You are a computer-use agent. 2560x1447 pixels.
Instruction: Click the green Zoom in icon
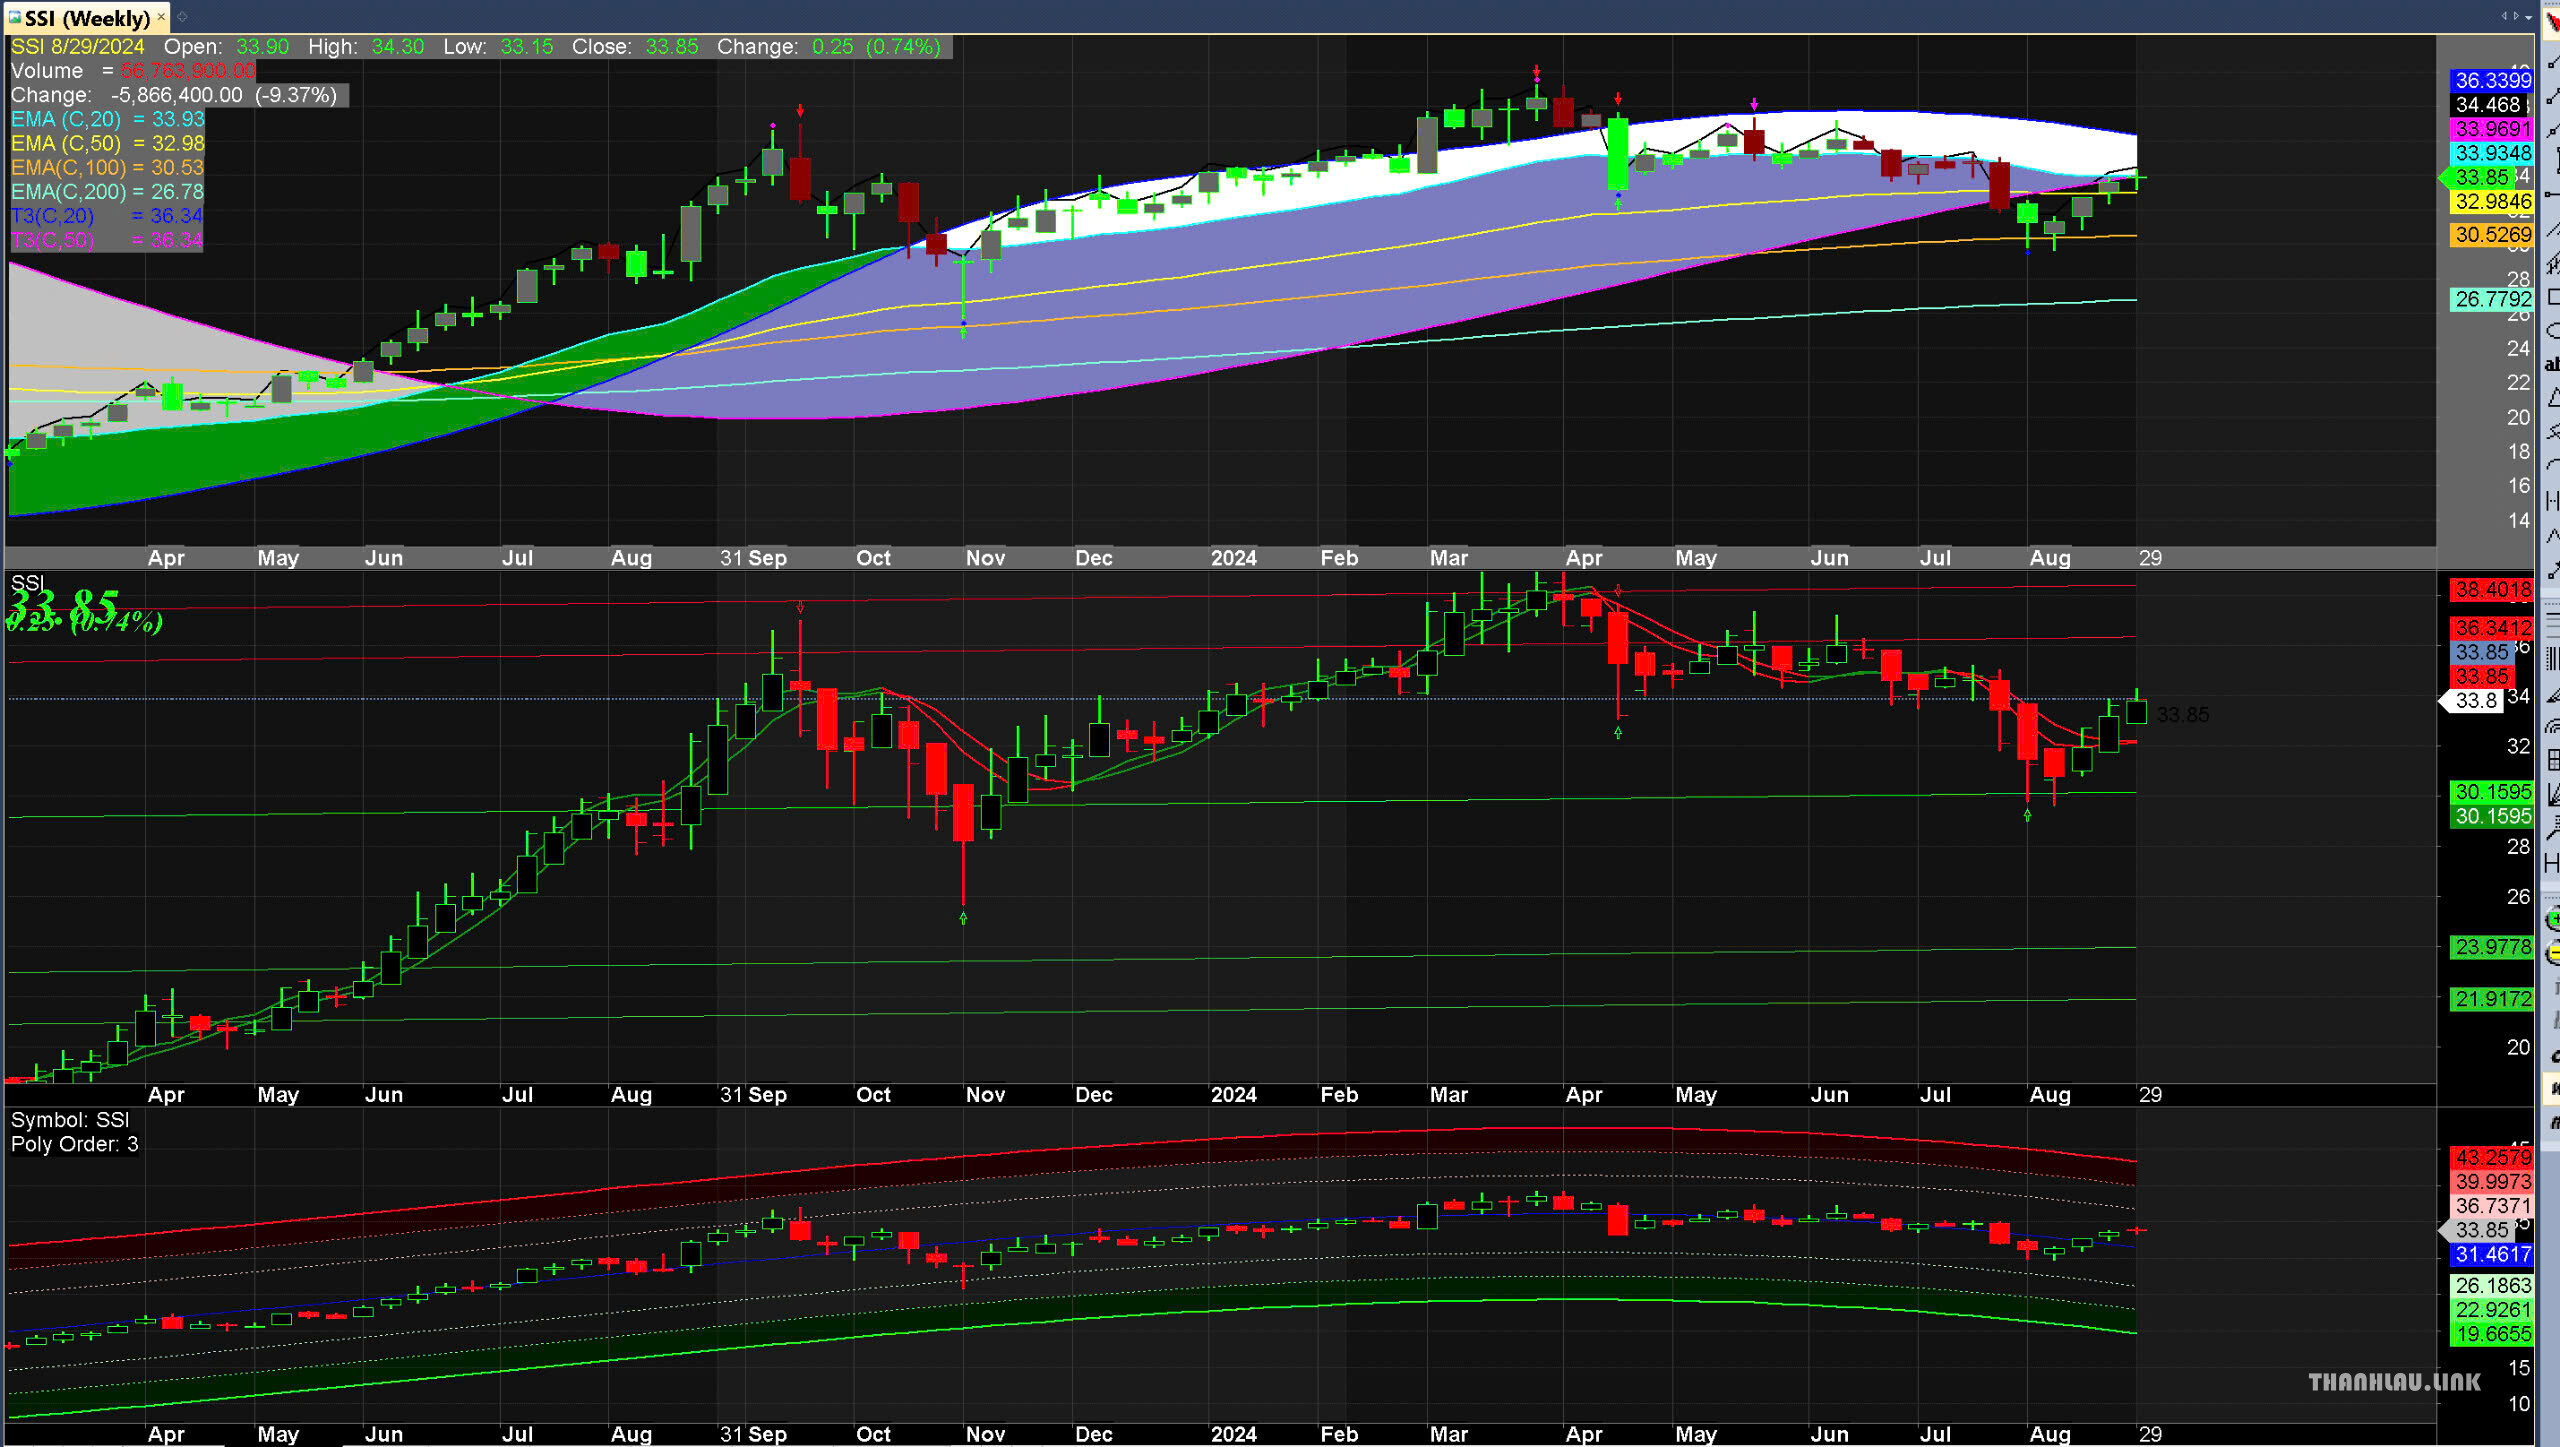click(x=2551, y=919)
